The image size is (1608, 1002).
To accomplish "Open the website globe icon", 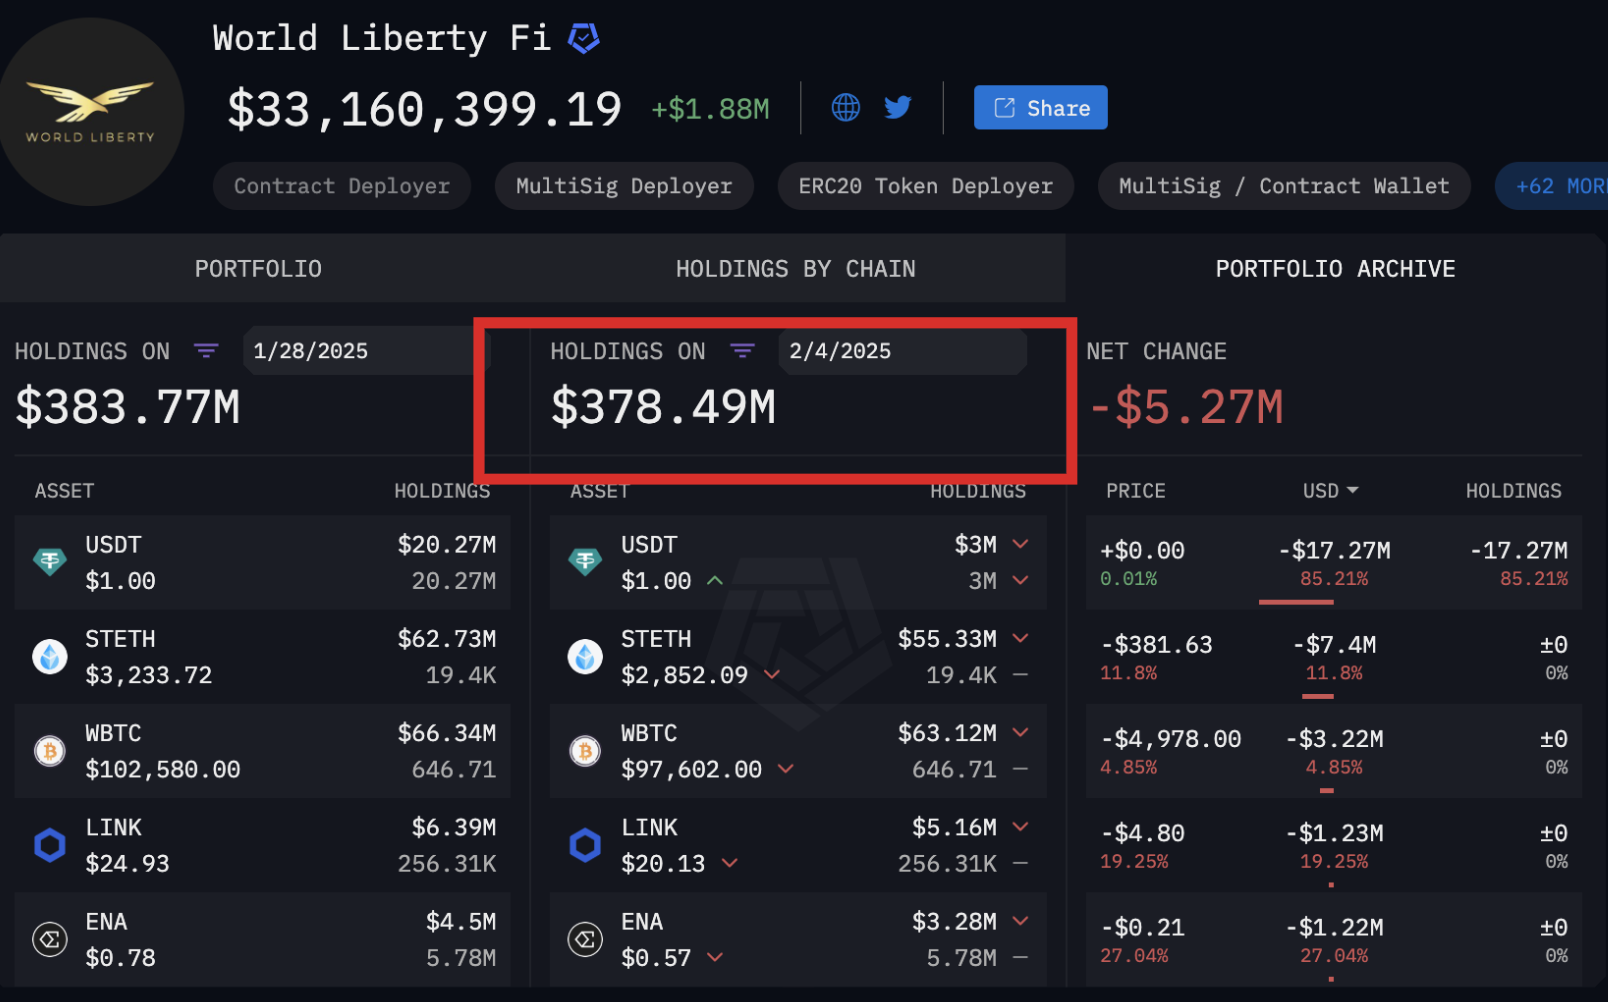I will tap(846, 108).
